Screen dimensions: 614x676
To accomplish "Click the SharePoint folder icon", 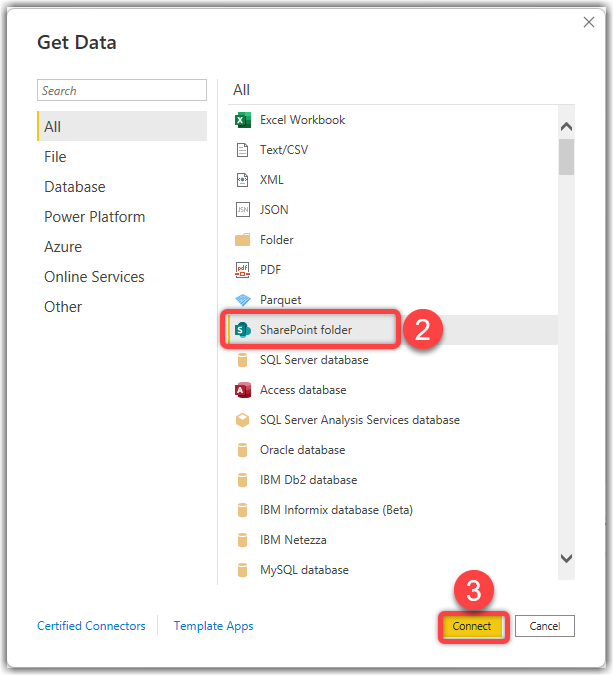I will point(243,330).
